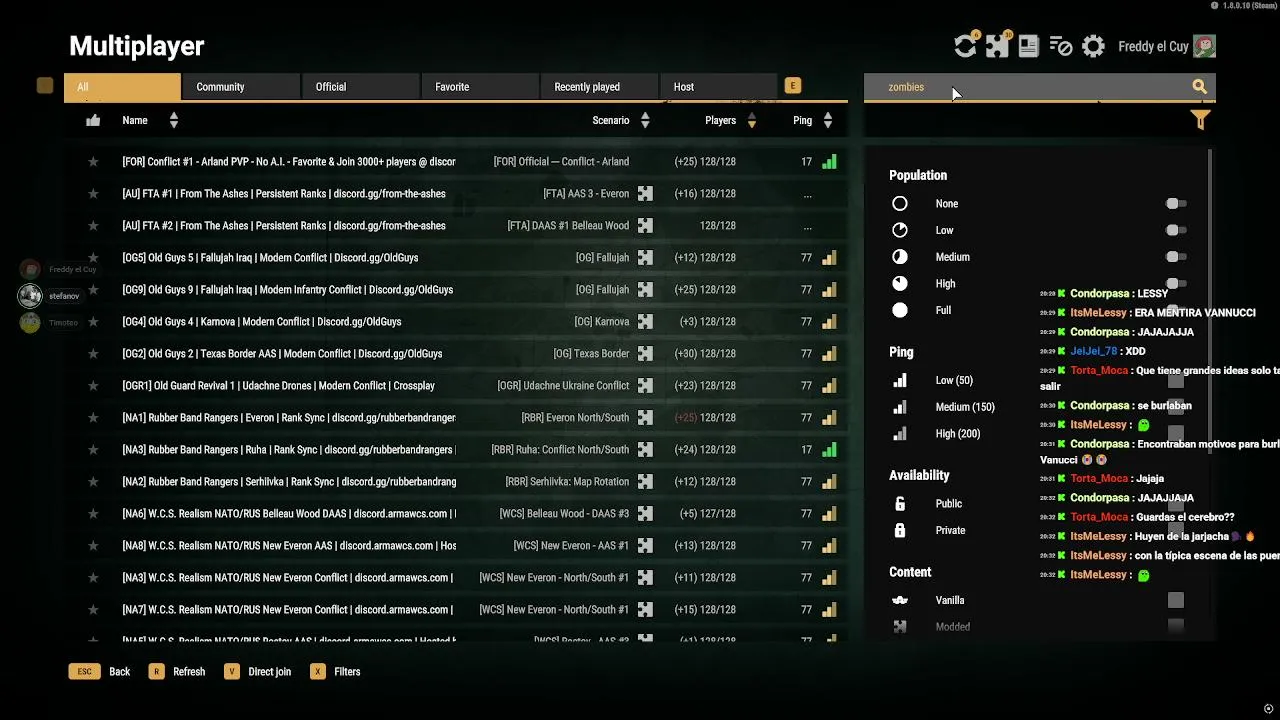
Task: Click the Filters button
Action: 336,672
